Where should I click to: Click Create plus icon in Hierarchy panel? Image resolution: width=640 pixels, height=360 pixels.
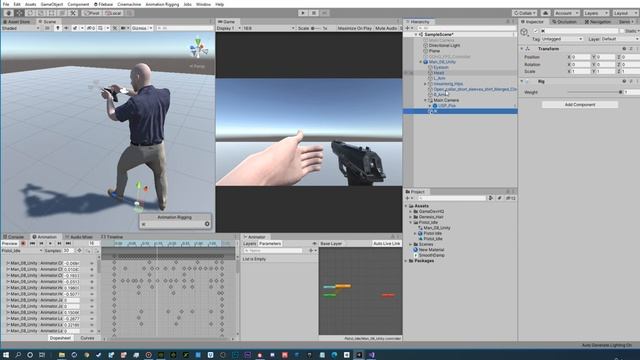[408, 28]
